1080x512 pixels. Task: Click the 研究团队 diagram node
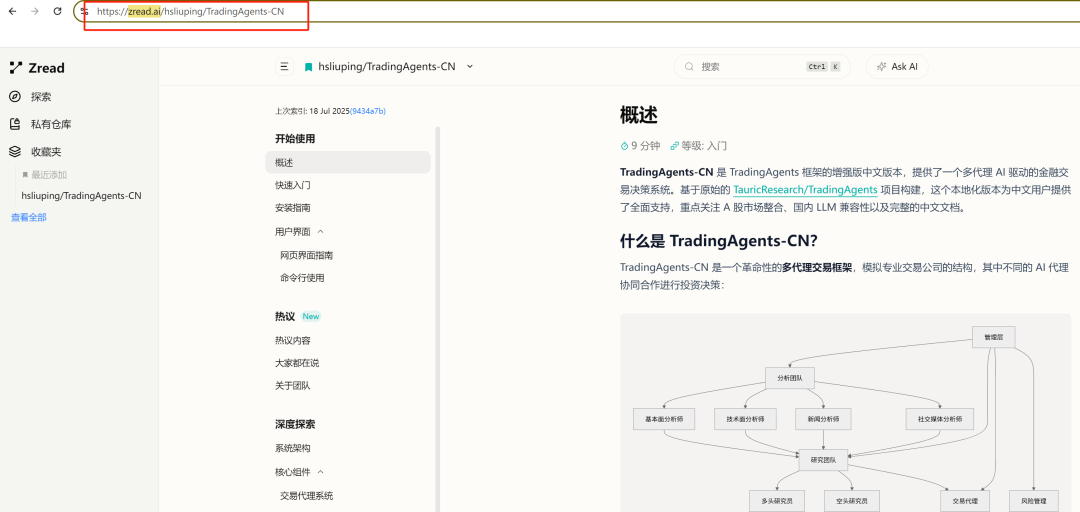823,460
